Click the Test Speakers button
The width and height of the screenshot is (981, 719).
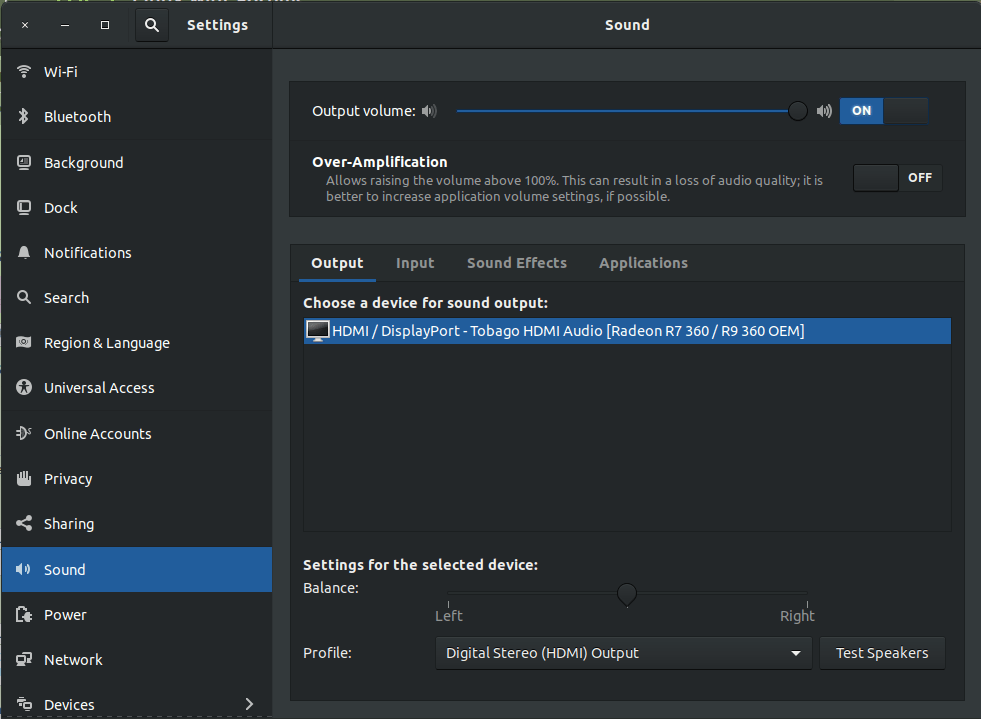coord(882,653)
